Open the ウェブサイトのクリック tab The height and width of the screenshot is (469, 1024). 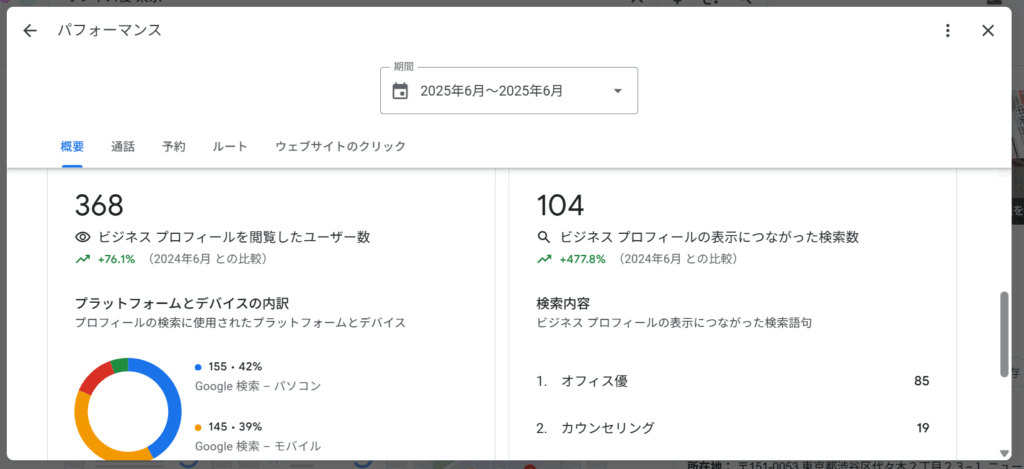[340, 146]
